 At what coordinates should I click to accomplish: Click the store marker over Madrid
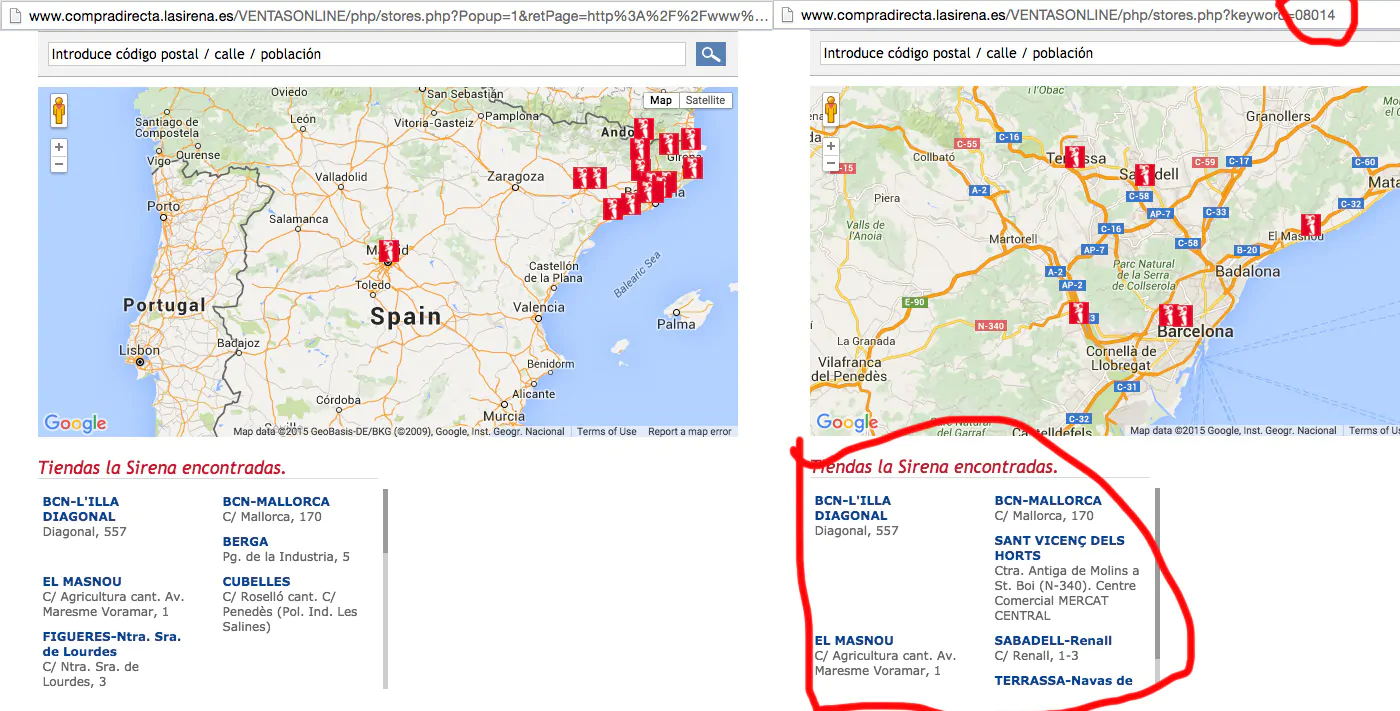click(x=389, y=250)
